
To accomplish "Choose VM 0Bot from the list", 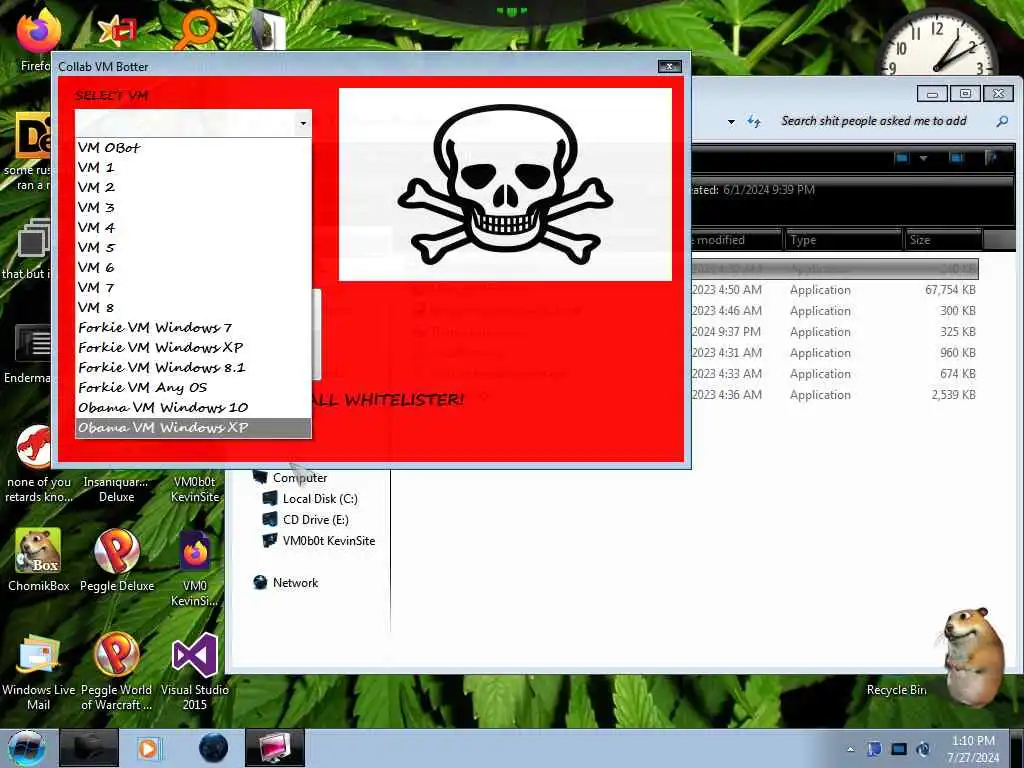I will [193, 148].
